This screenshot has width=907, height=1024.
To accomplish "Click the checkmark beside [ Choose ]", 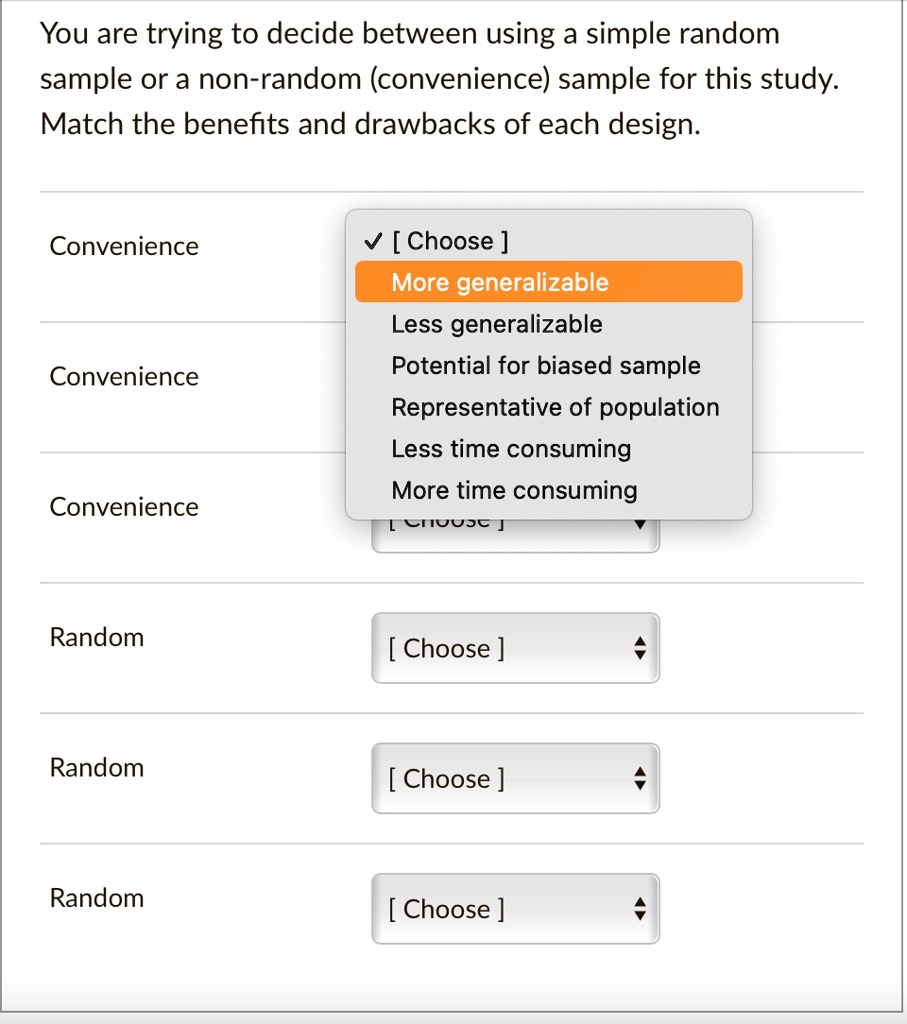I will [x=373, y=240].
